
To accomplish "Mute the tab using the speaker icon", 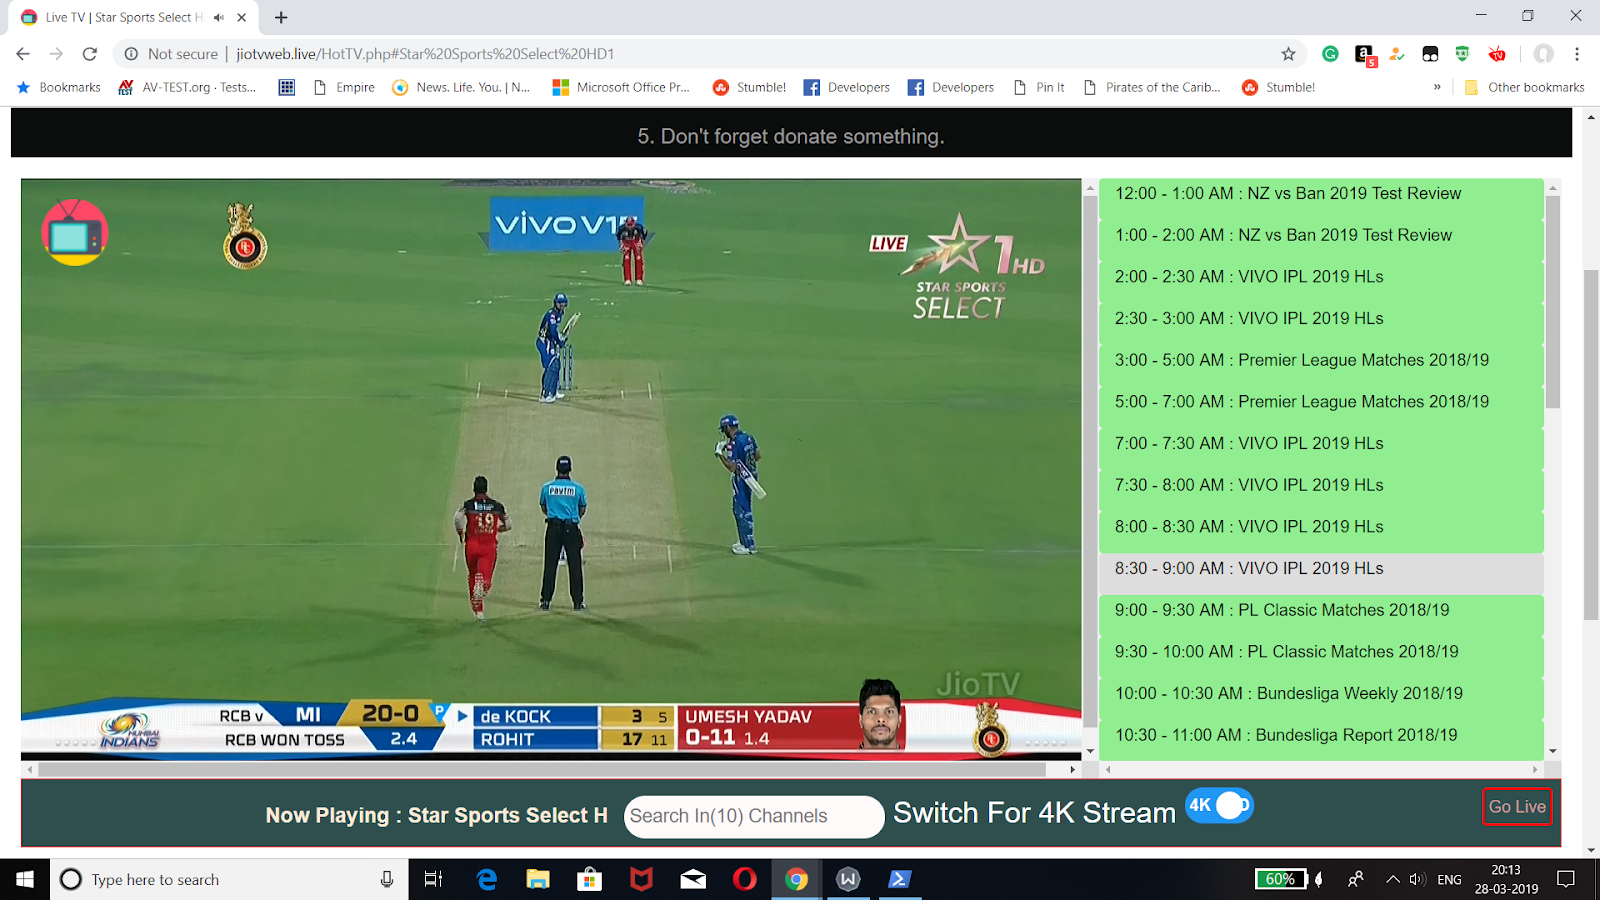I will (x=219, y=17).
